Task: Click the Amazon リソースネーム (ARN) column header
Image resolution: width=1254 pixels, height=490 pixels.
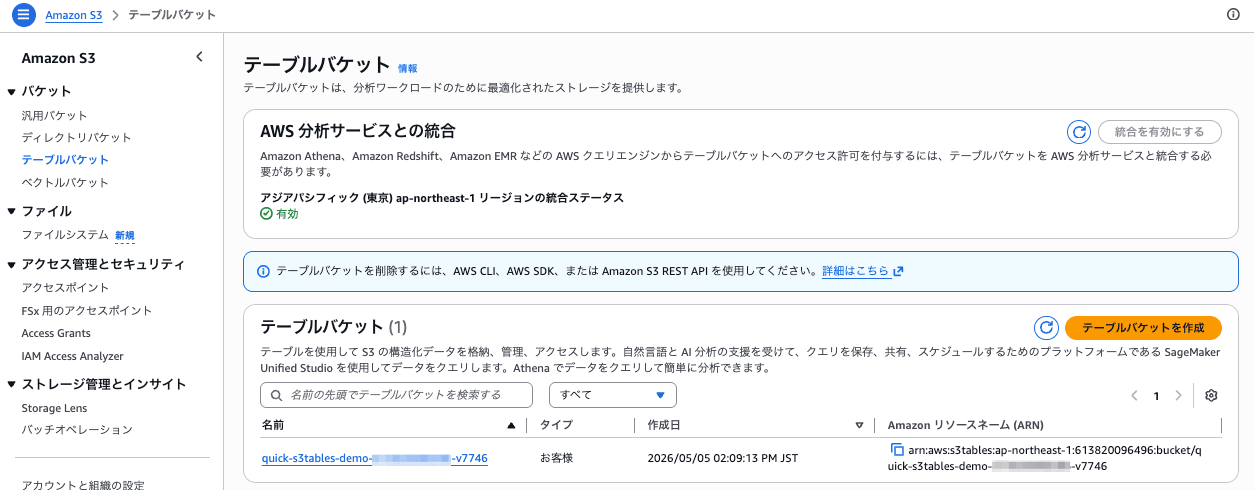Action: tap(965, 425)
